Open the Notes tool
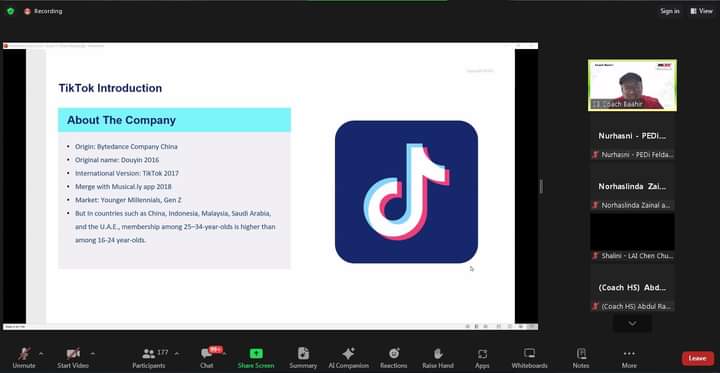Viewport: 720px width, 373px height. (581, 358)
